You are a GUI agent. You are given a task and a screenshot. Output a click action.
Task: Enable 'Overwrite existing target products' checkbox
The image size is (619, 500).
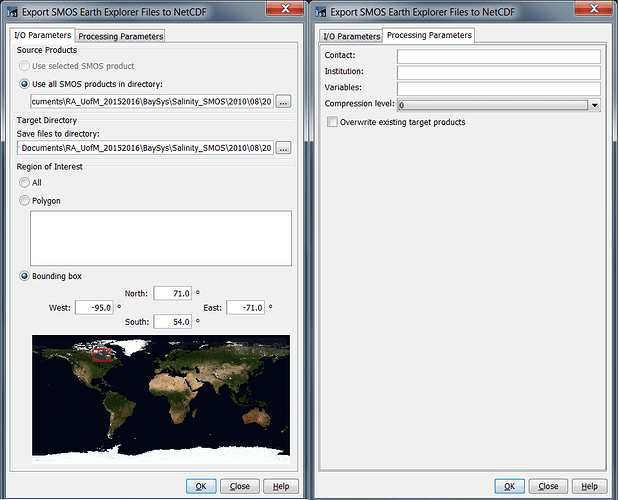[332, 122]
